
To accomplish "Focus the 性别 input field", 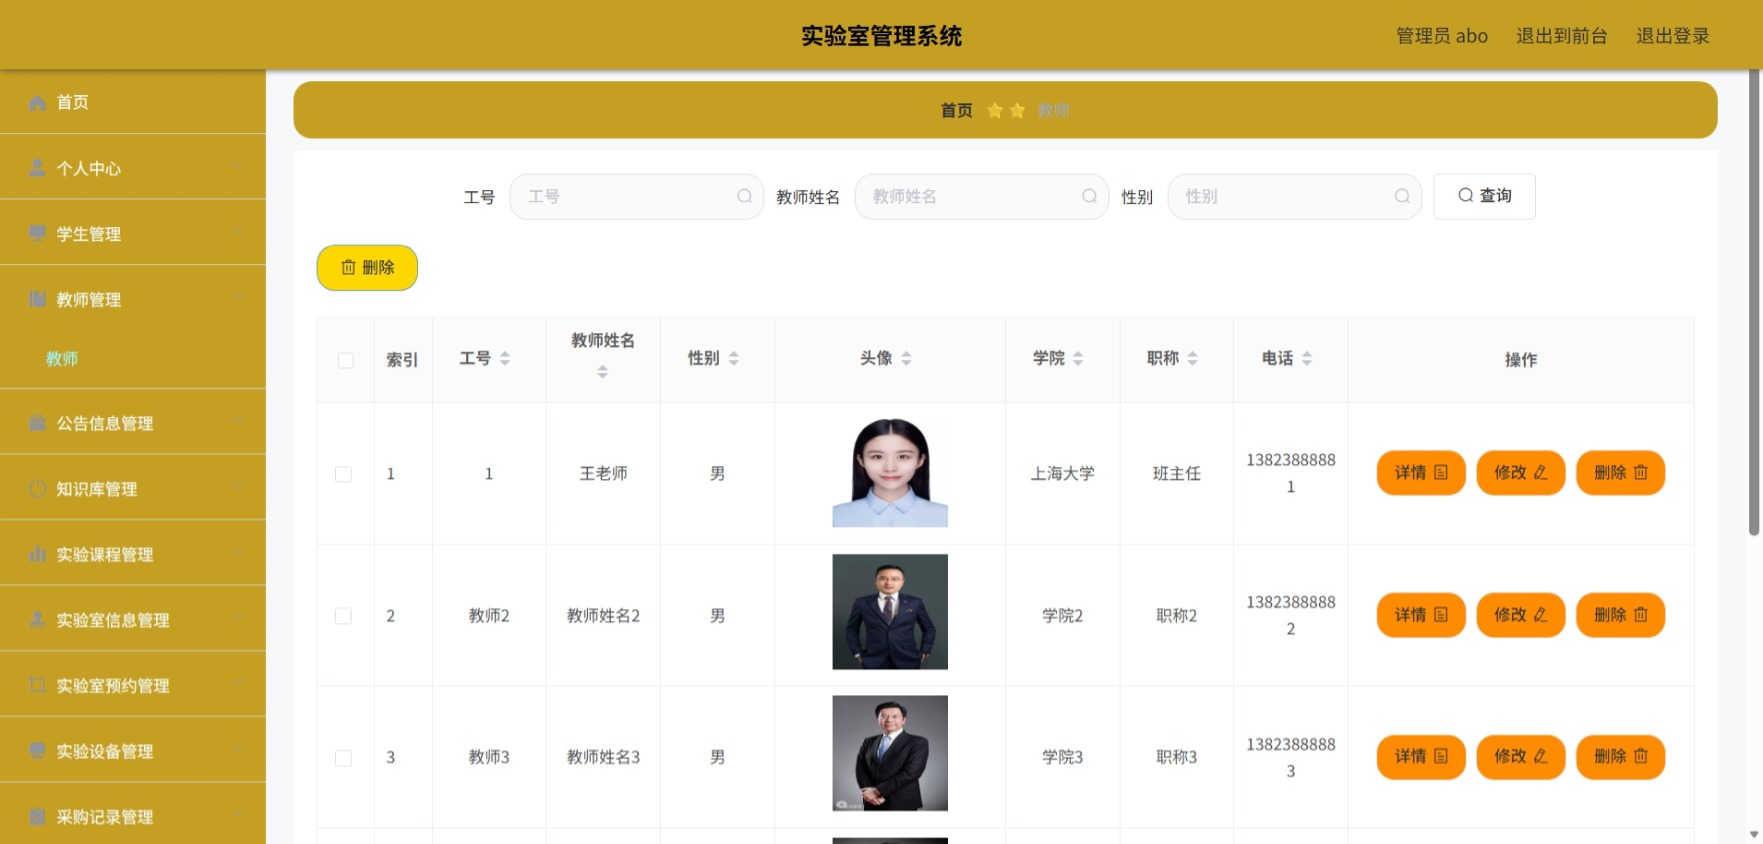I will [1294, 196].
